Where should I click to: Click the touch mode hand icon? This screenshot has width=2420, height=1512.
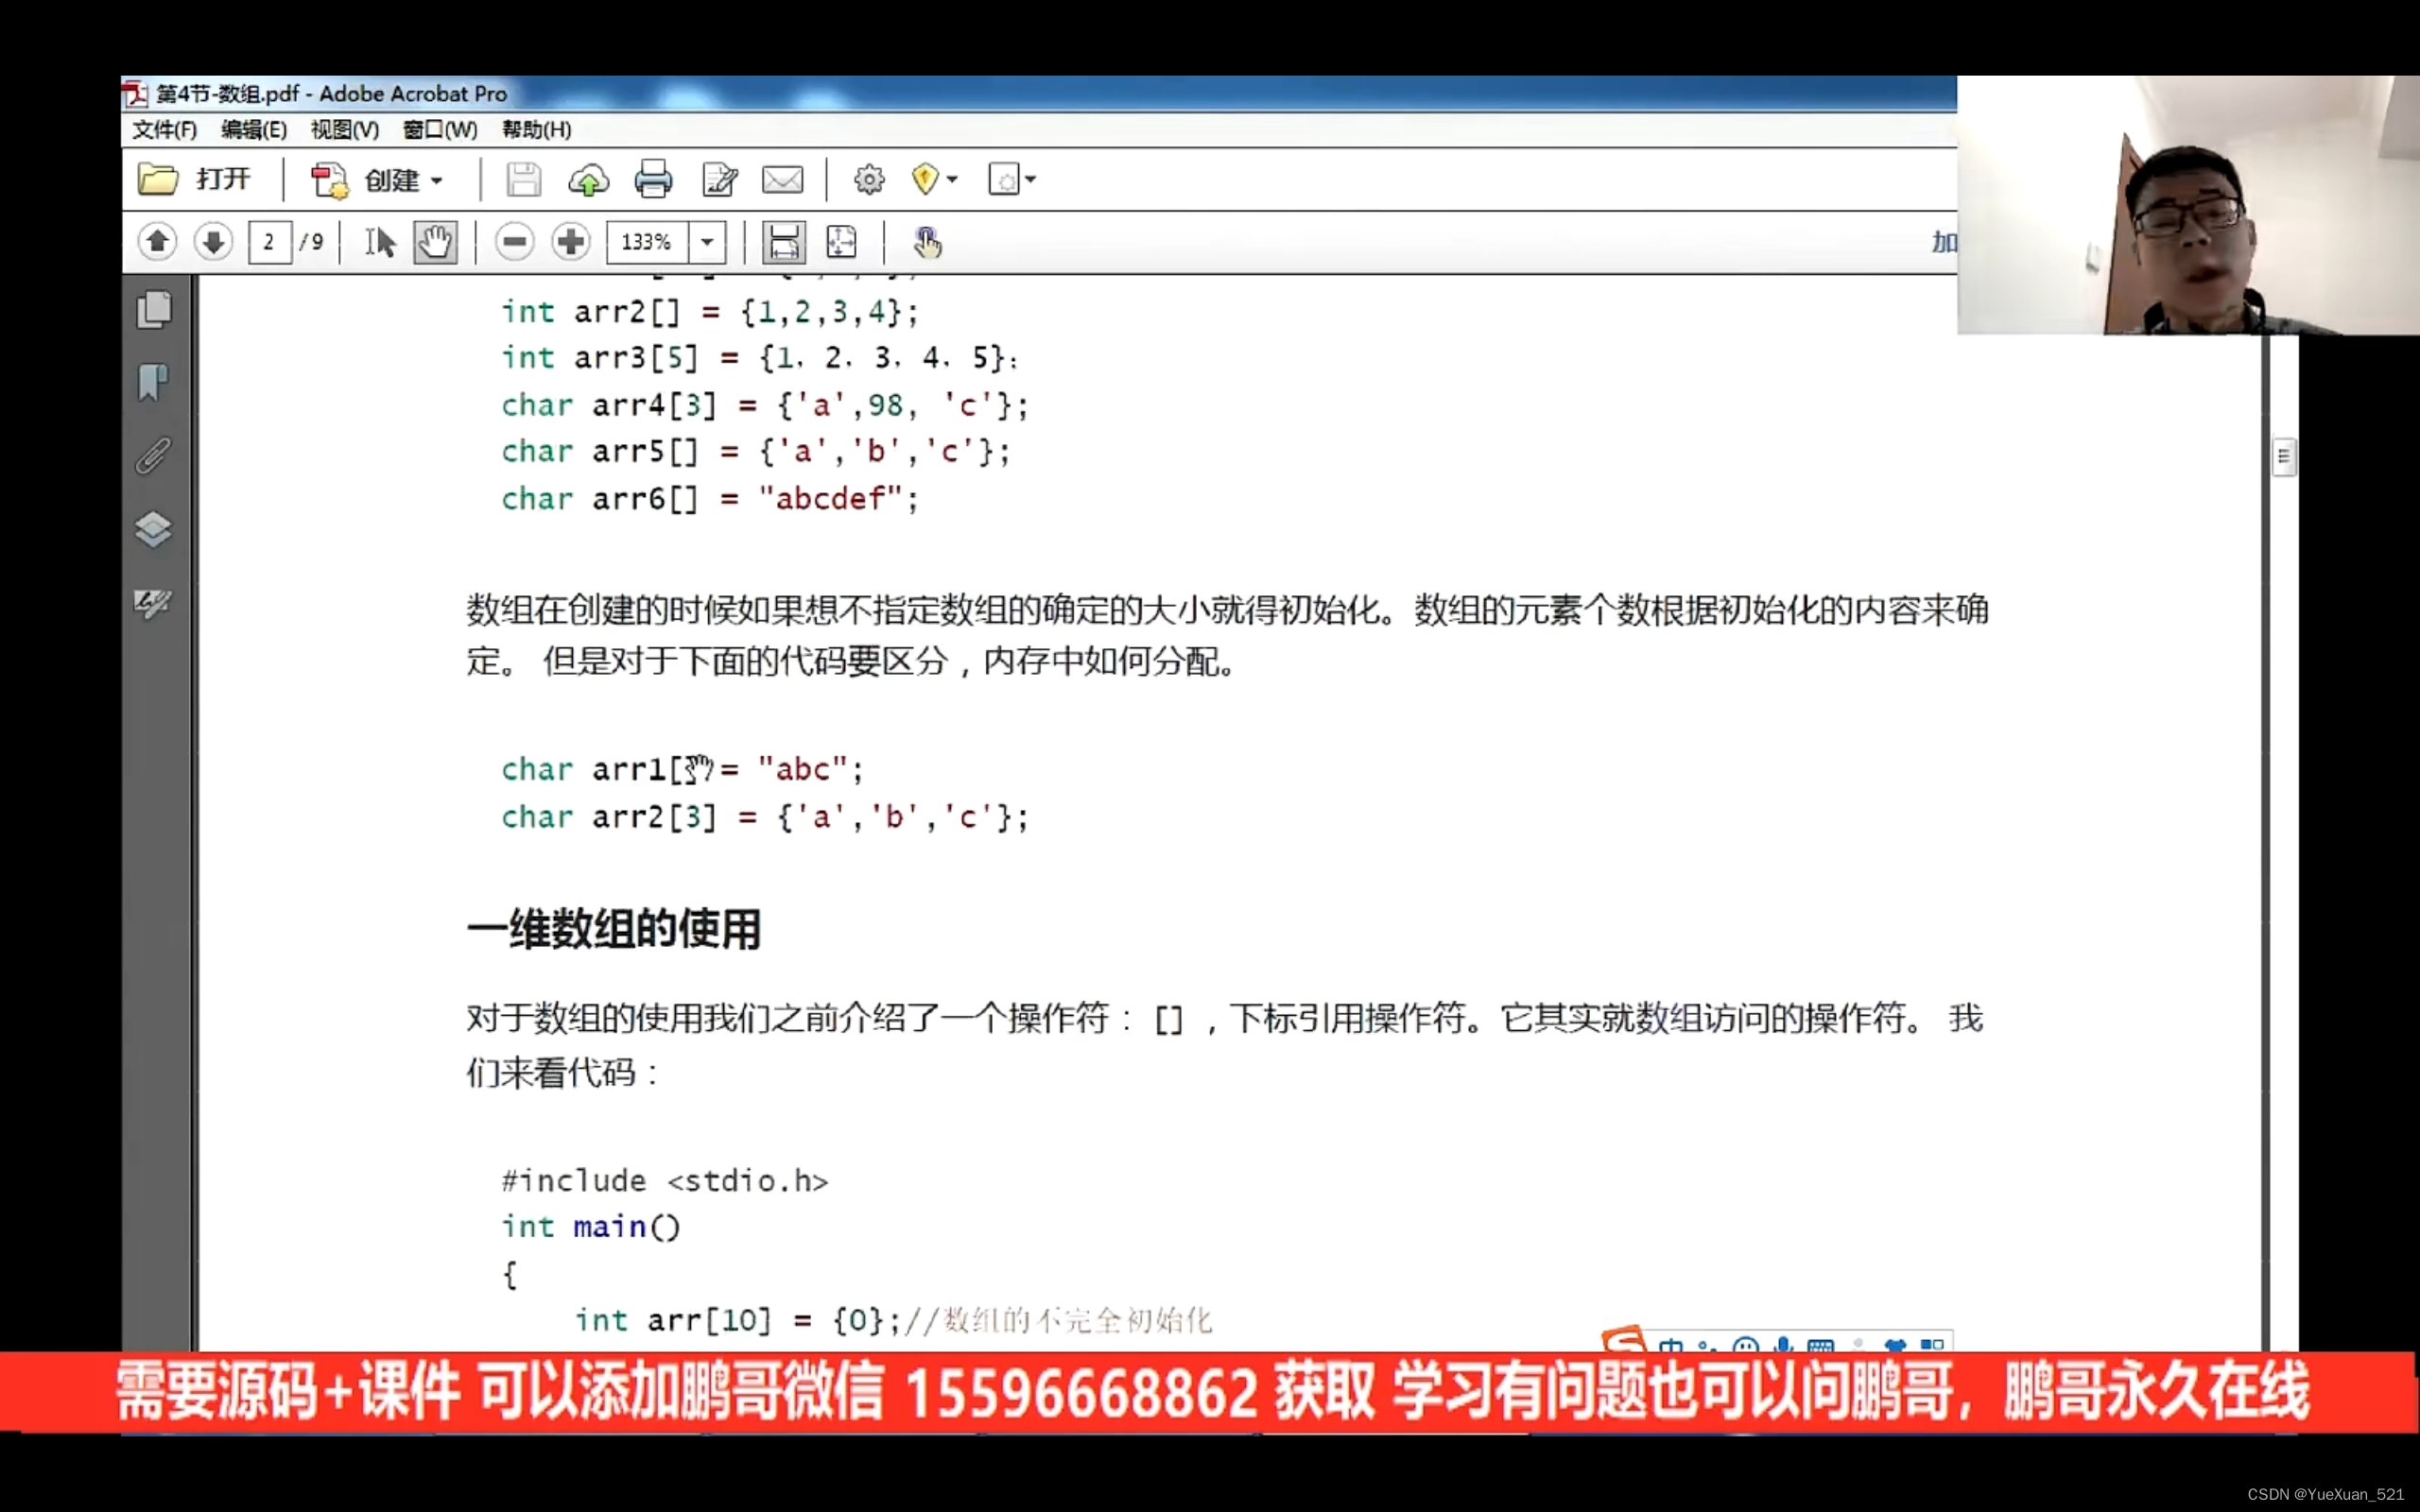tap(927, 242)
